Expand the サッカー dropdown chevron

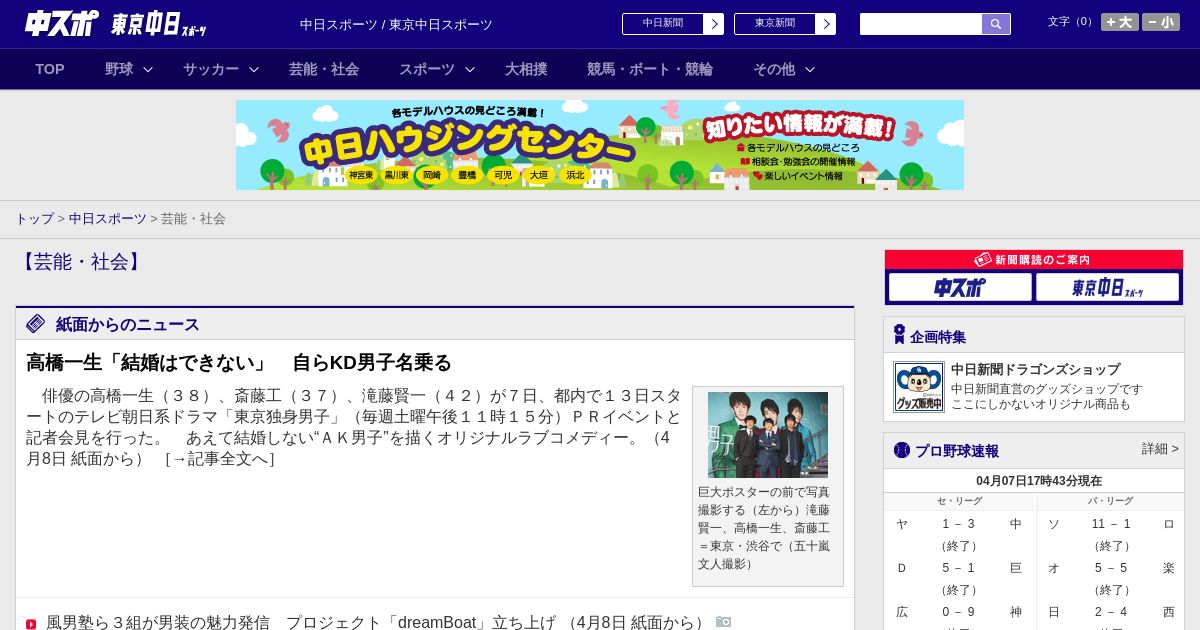coord(254,69)
